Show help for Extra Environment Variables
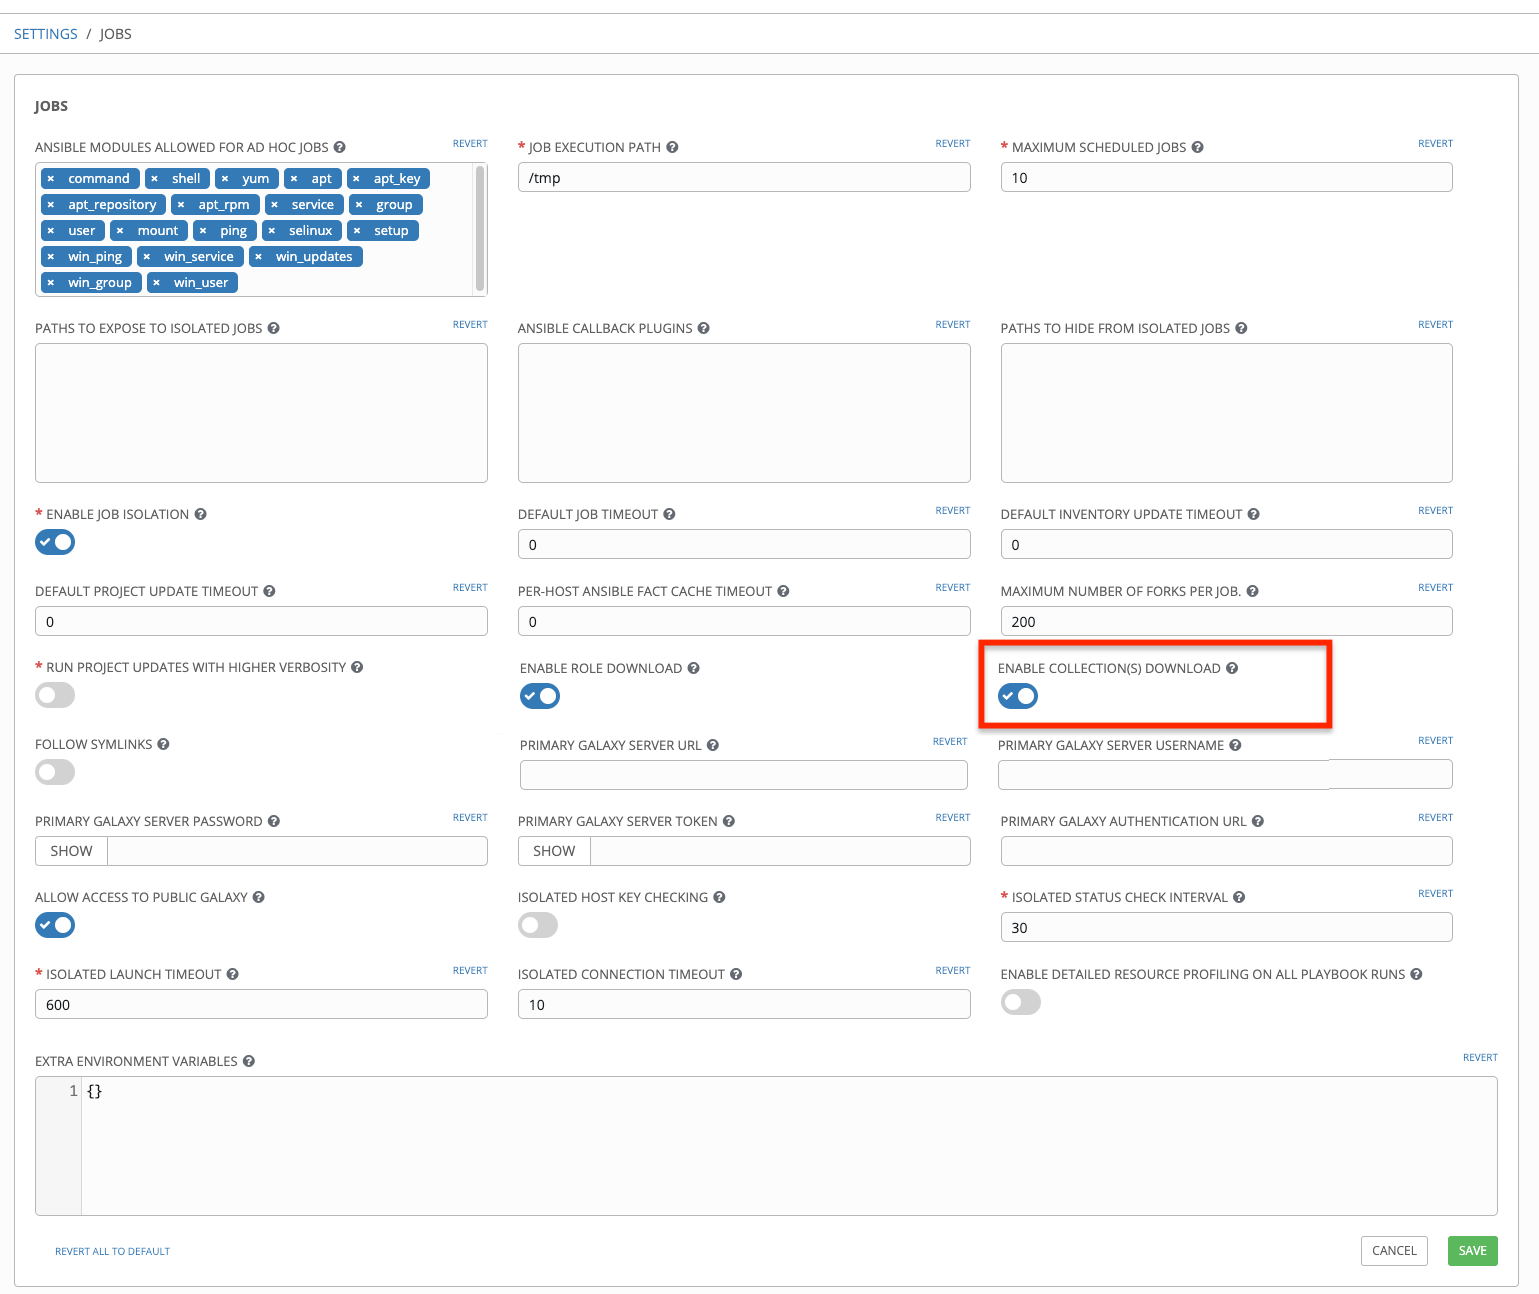Screen dimensions: 1539x1294 [249, 1061]
